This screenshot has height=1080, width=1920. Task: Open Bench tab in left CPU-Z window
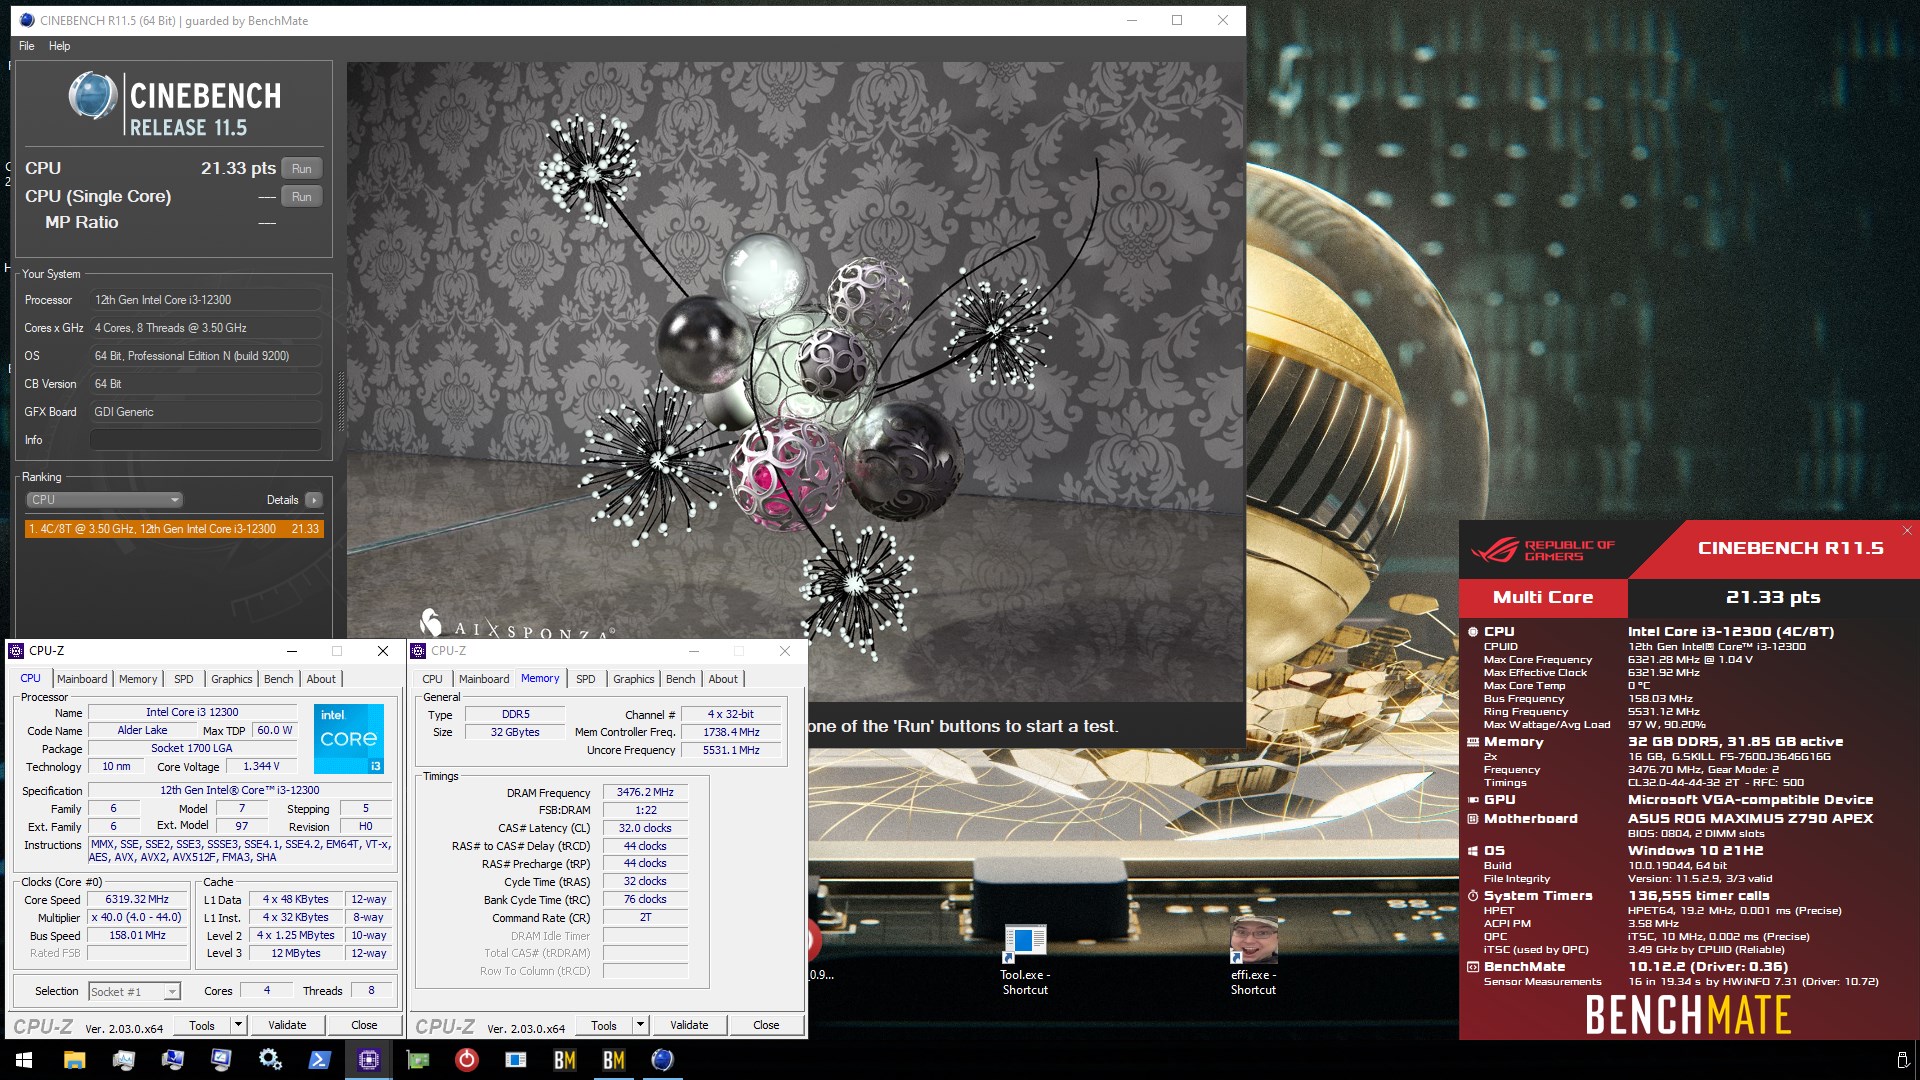tap(279, 679)
